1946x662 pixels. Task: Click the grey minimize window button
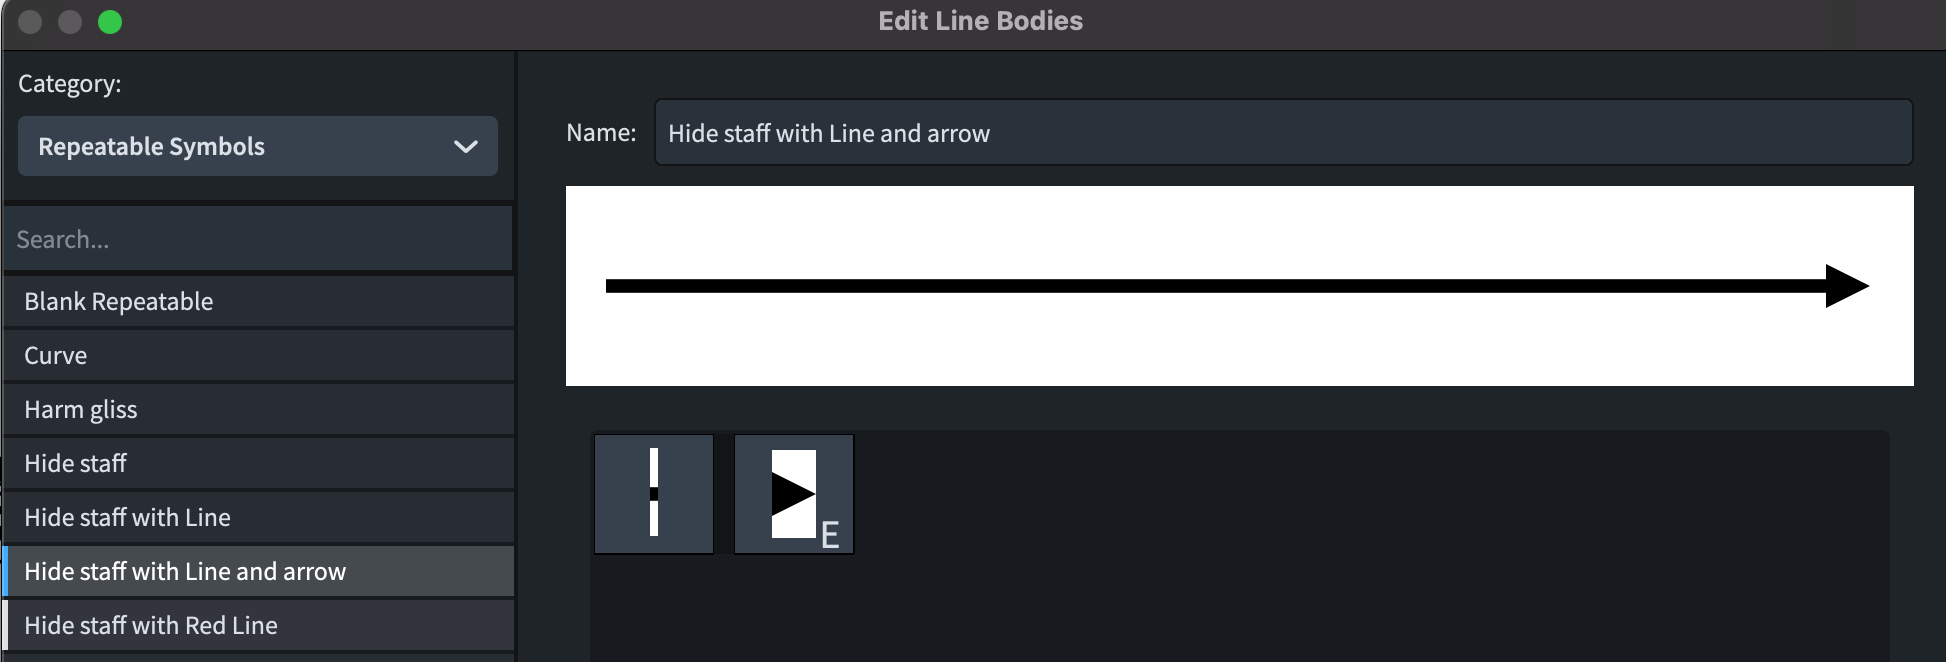pyautogui.click(x=70, y=22)
